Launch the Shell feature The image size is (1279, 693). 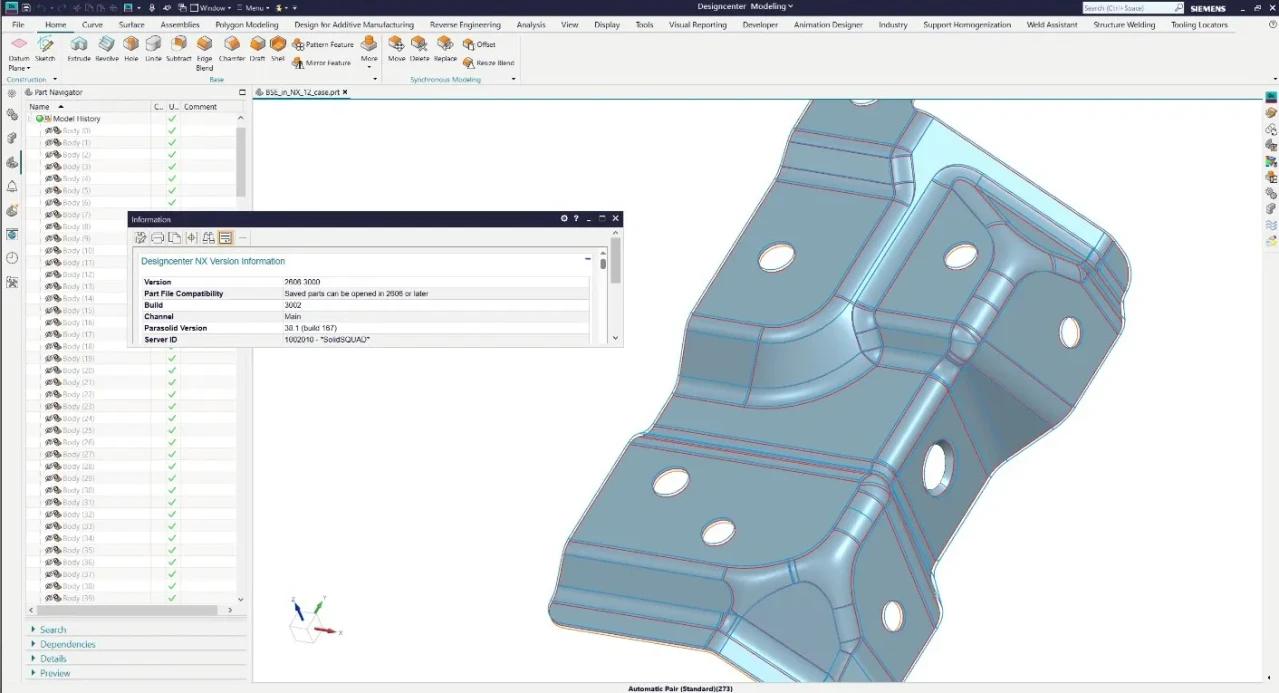pos(278,48)
